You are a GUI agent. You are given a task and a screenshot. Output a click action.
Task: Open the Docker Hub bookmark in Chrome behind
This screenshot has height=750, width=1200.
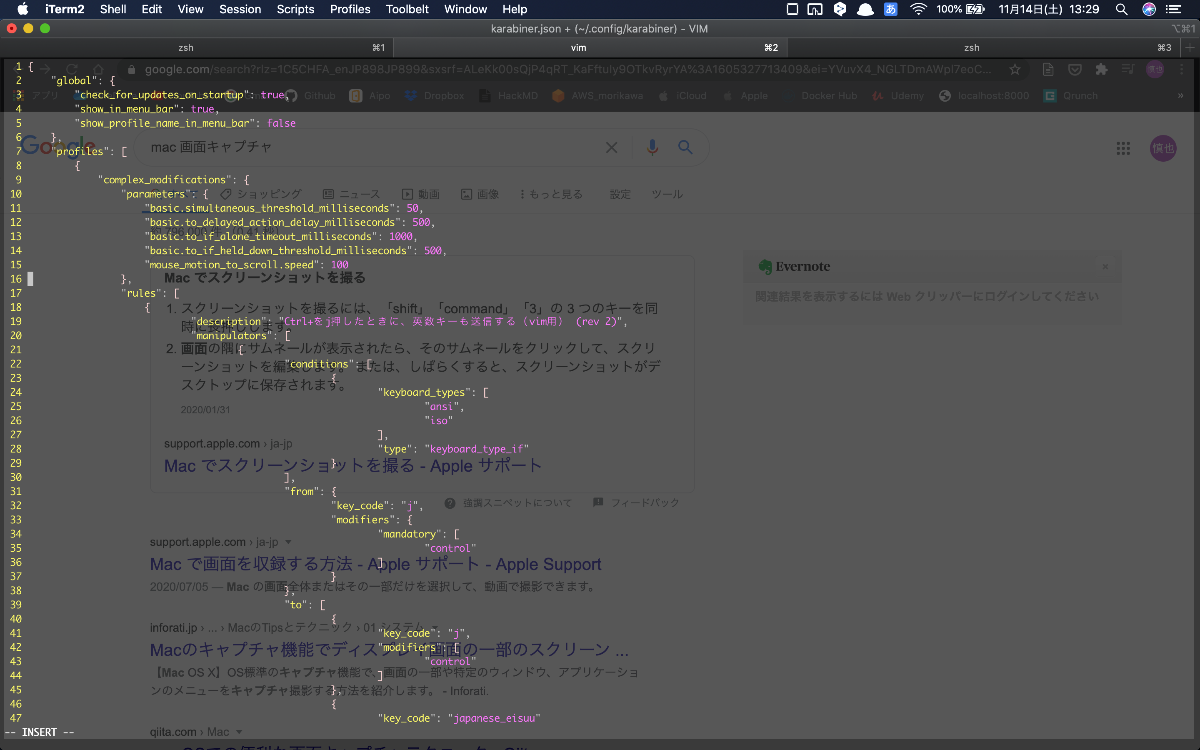point(820,96)
